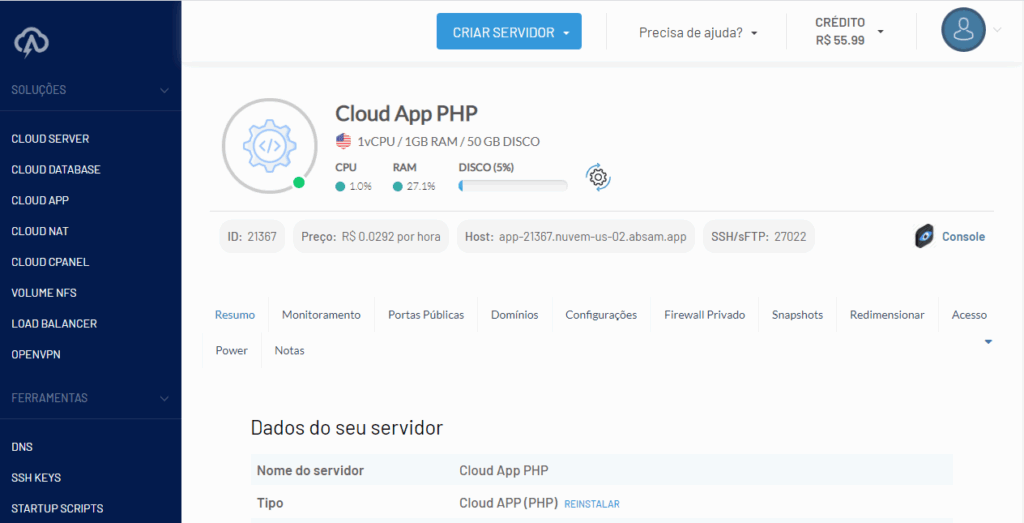Click the US flag icon
This screenshot has width=1024, height=523.
(x=343, y=141)
